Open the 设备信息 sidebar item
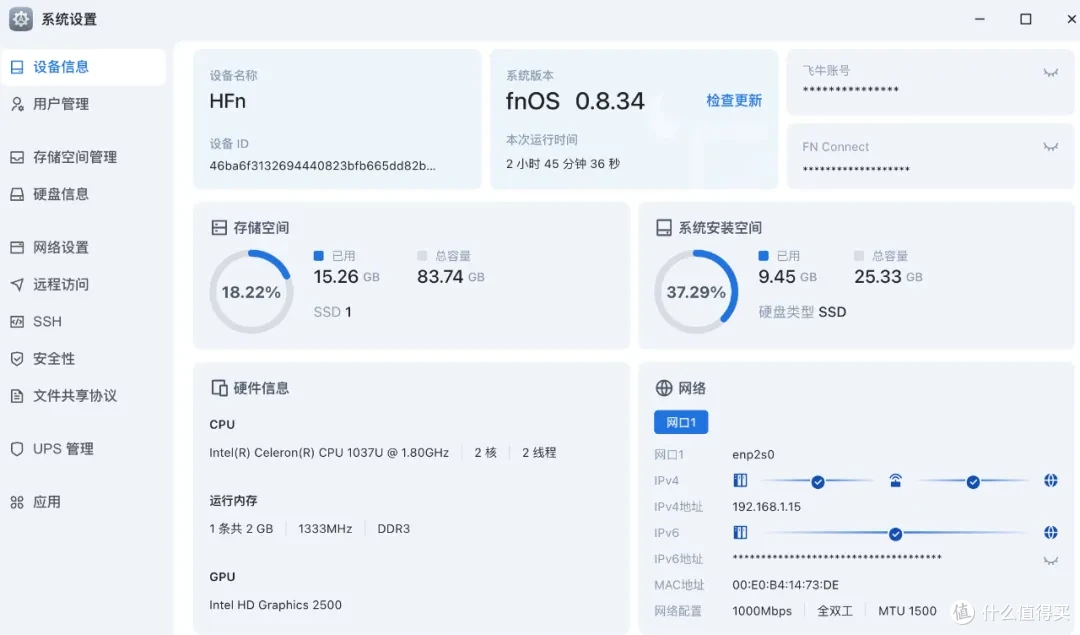1080x635 pixels. [83, 67]
